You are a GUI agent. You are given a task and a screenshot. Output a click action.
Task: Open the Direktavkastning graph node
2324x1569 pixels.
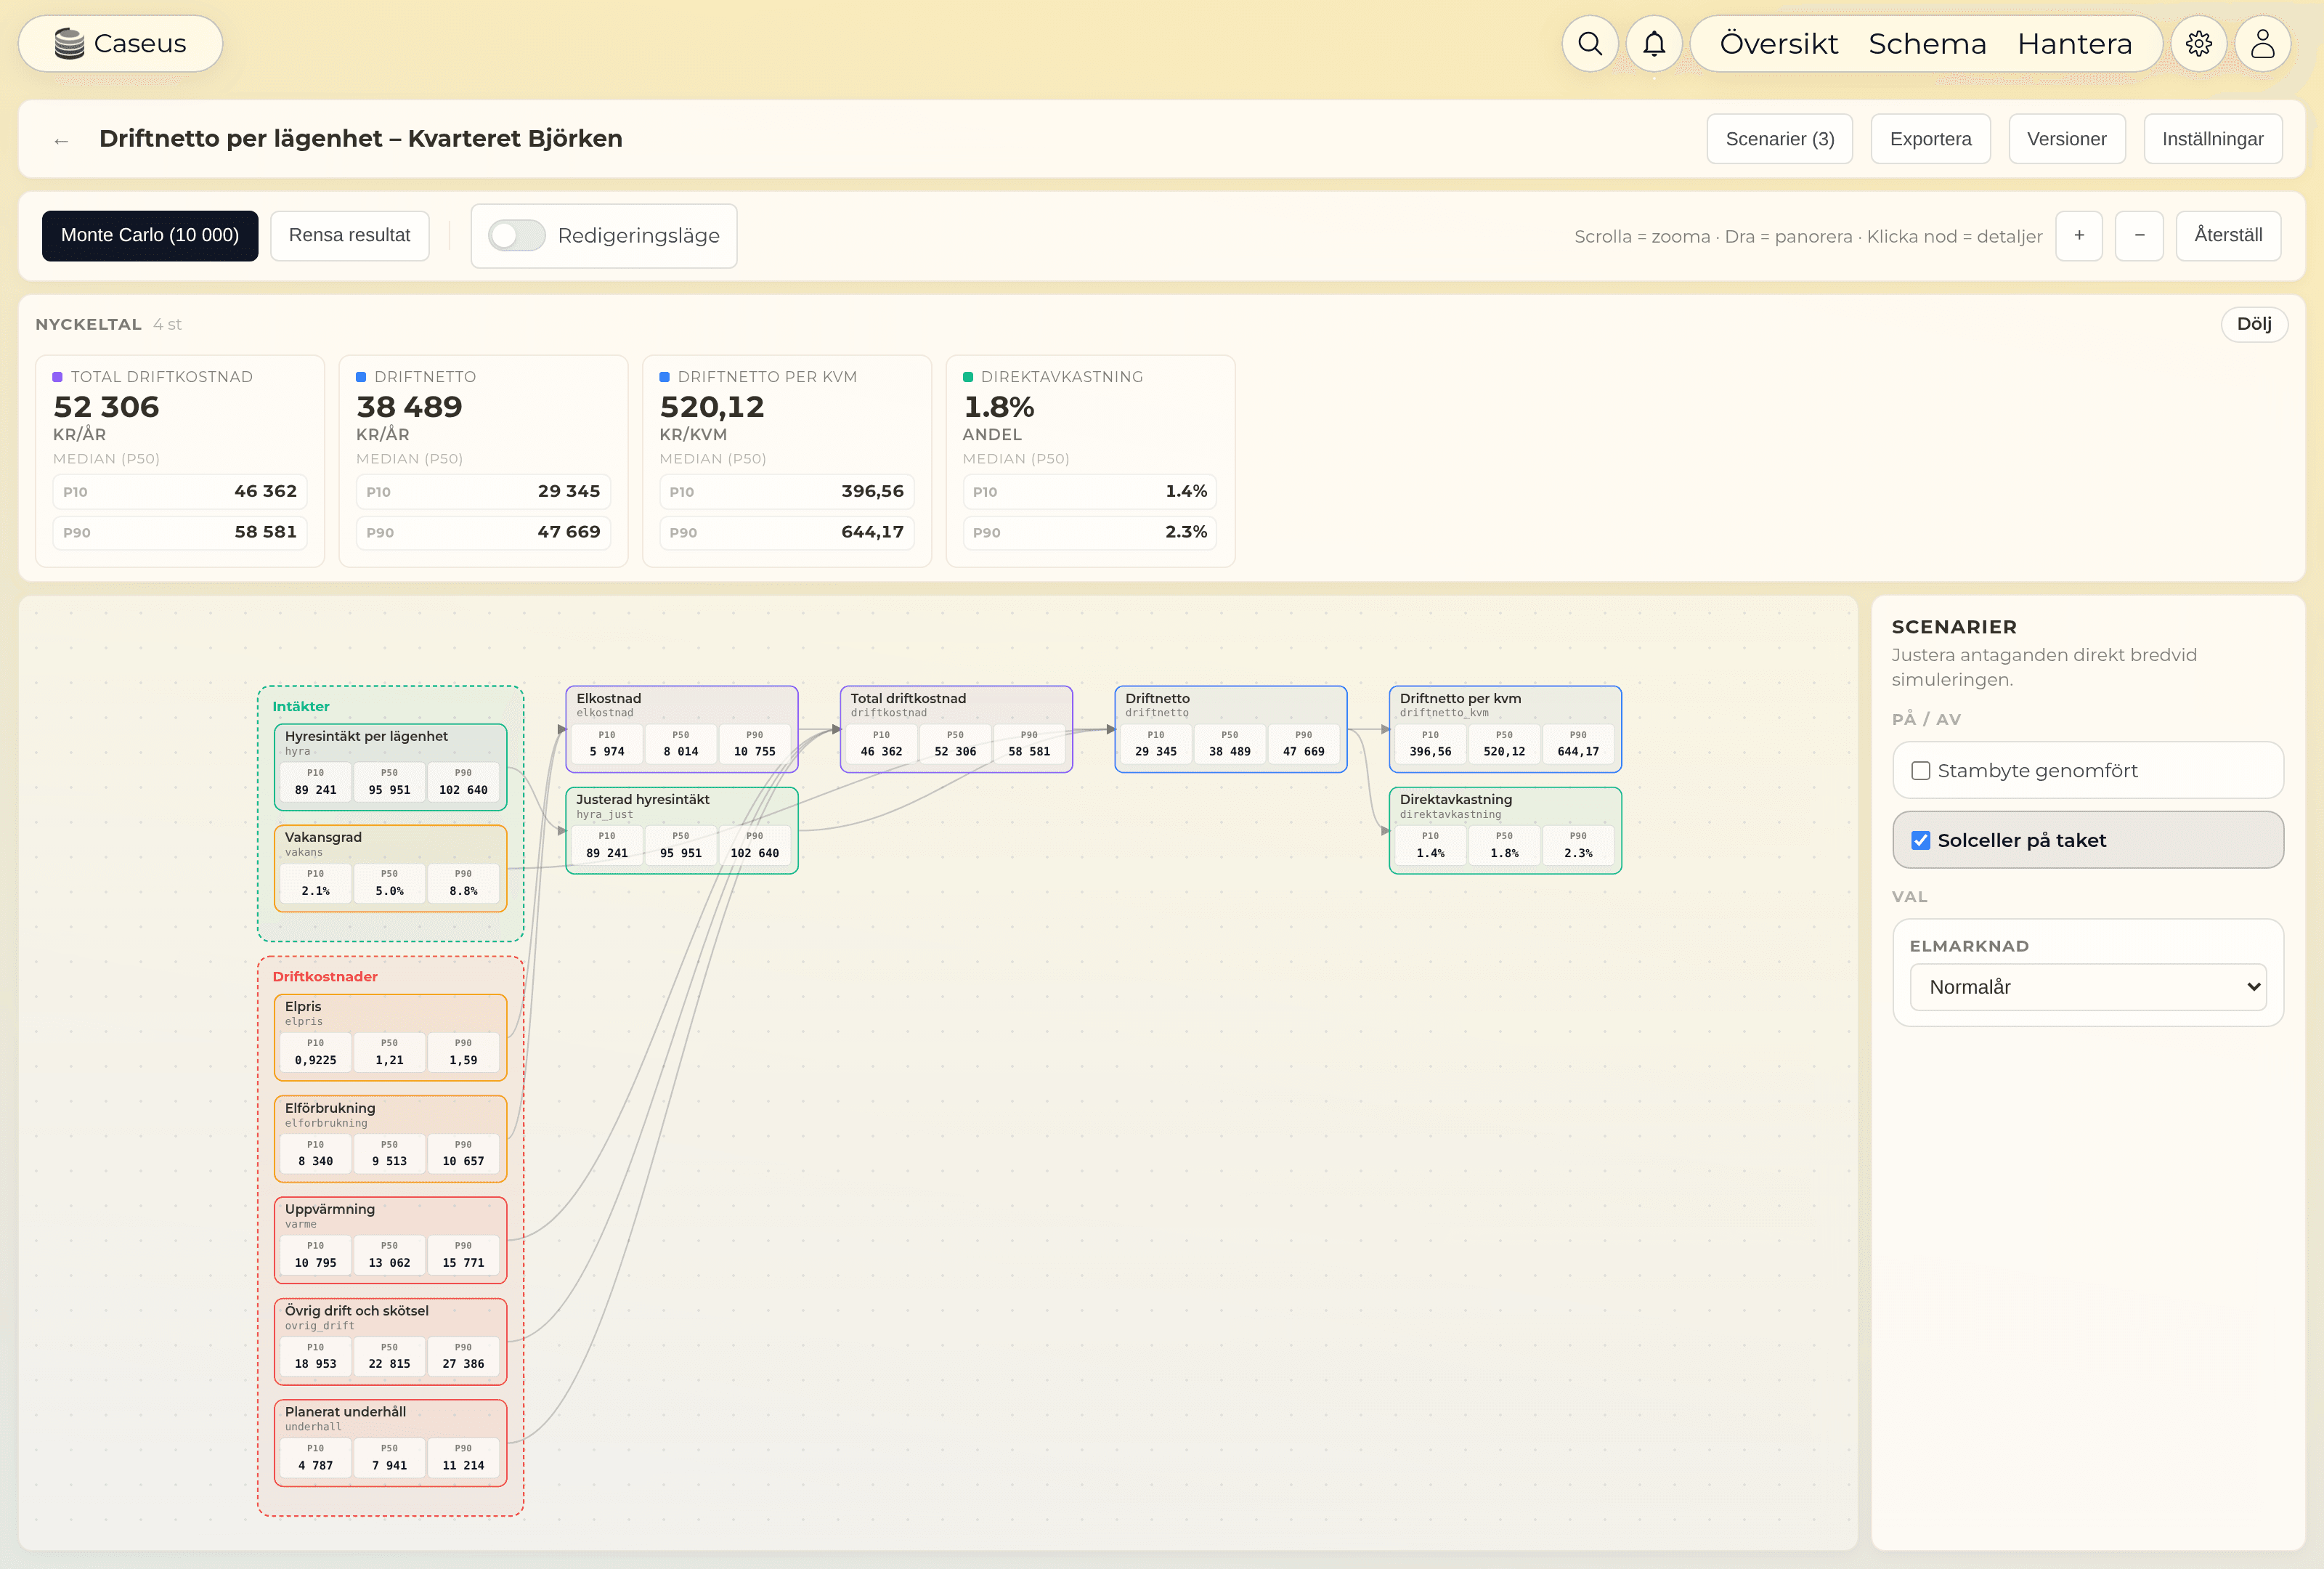pos(1505,830)
